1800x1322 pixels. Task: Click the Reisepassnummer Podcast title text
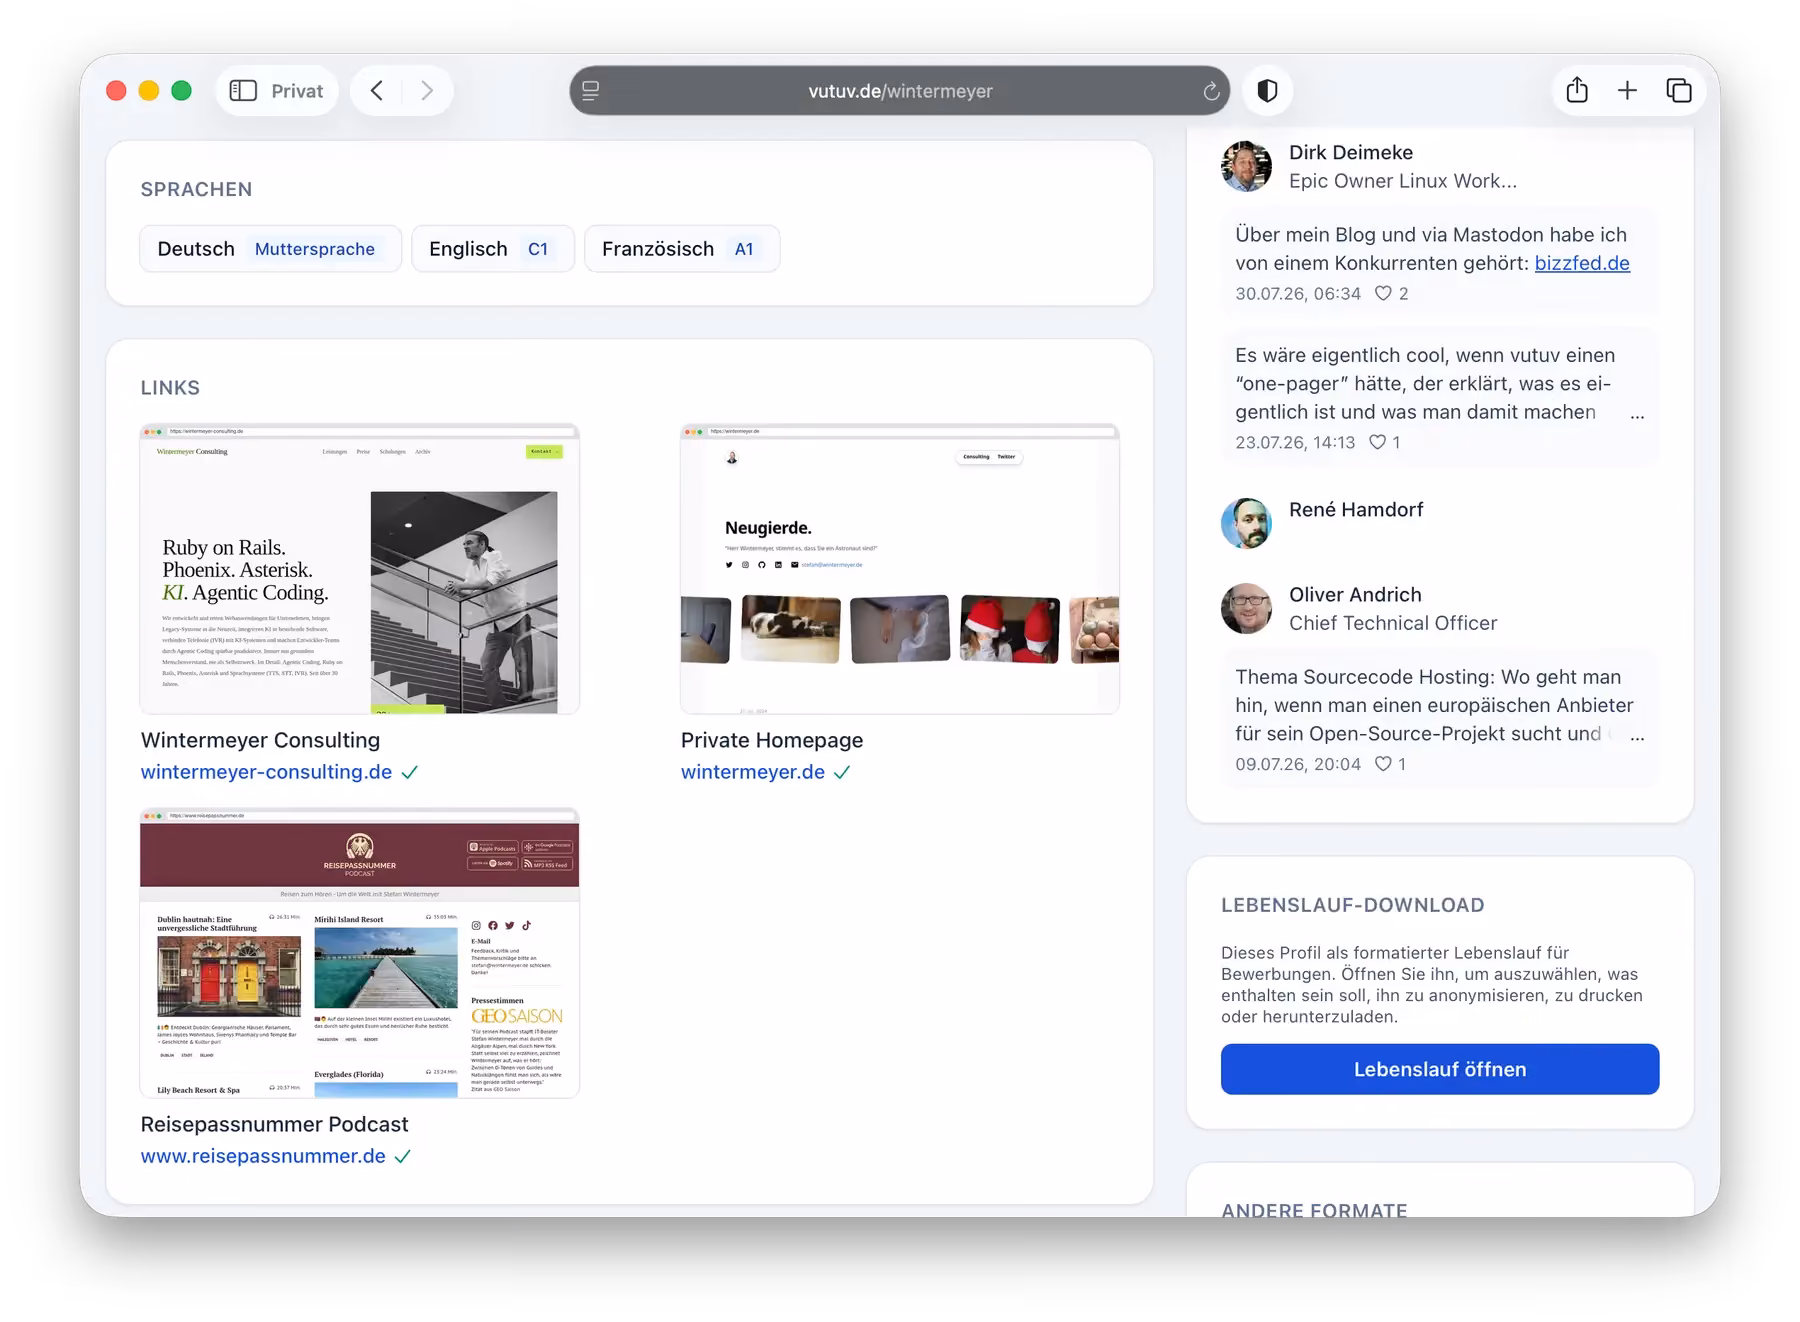pyautogui.click(x=274, y=1124)
